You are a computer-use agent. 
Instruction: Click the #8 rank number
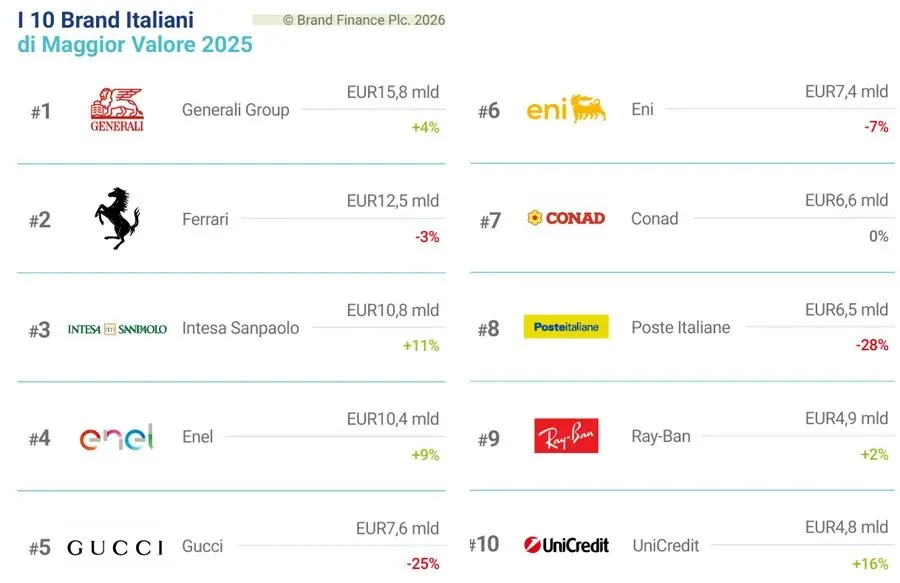click(x=488, y=329)
